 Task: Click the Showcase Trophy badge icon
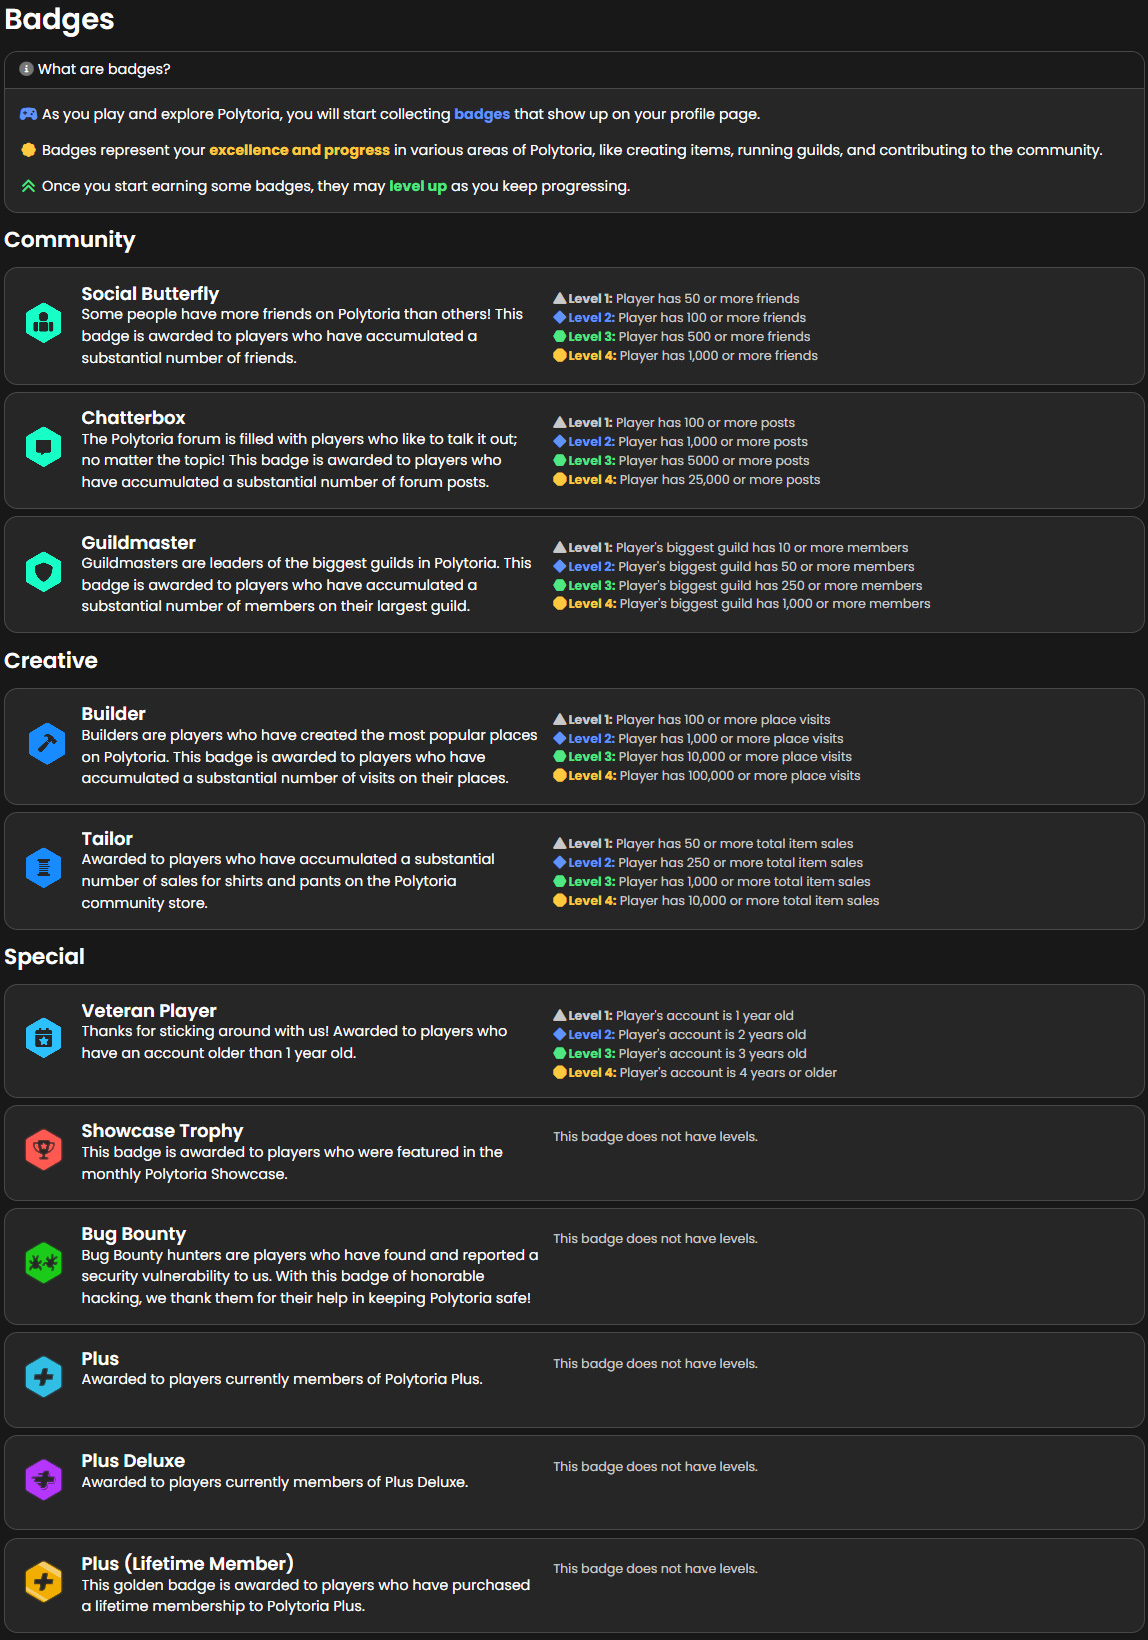pos(44,1151)
